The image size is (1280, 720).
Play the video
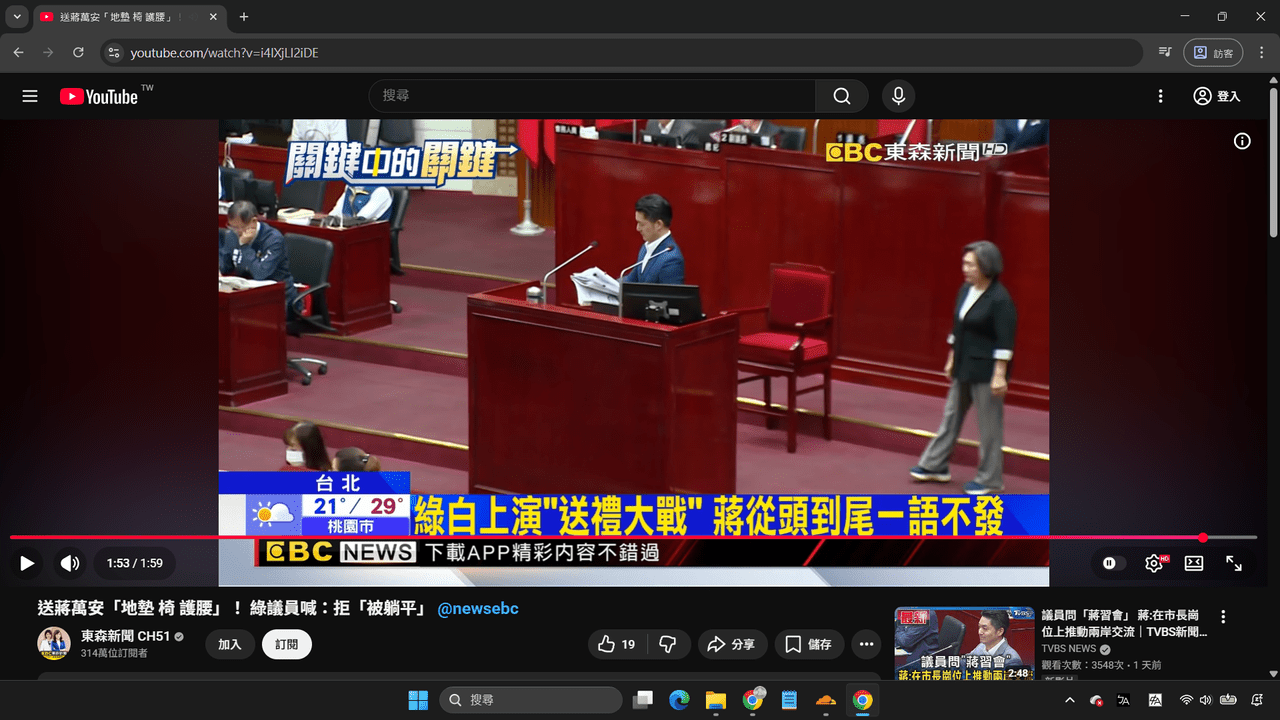(x=27, y=563)
